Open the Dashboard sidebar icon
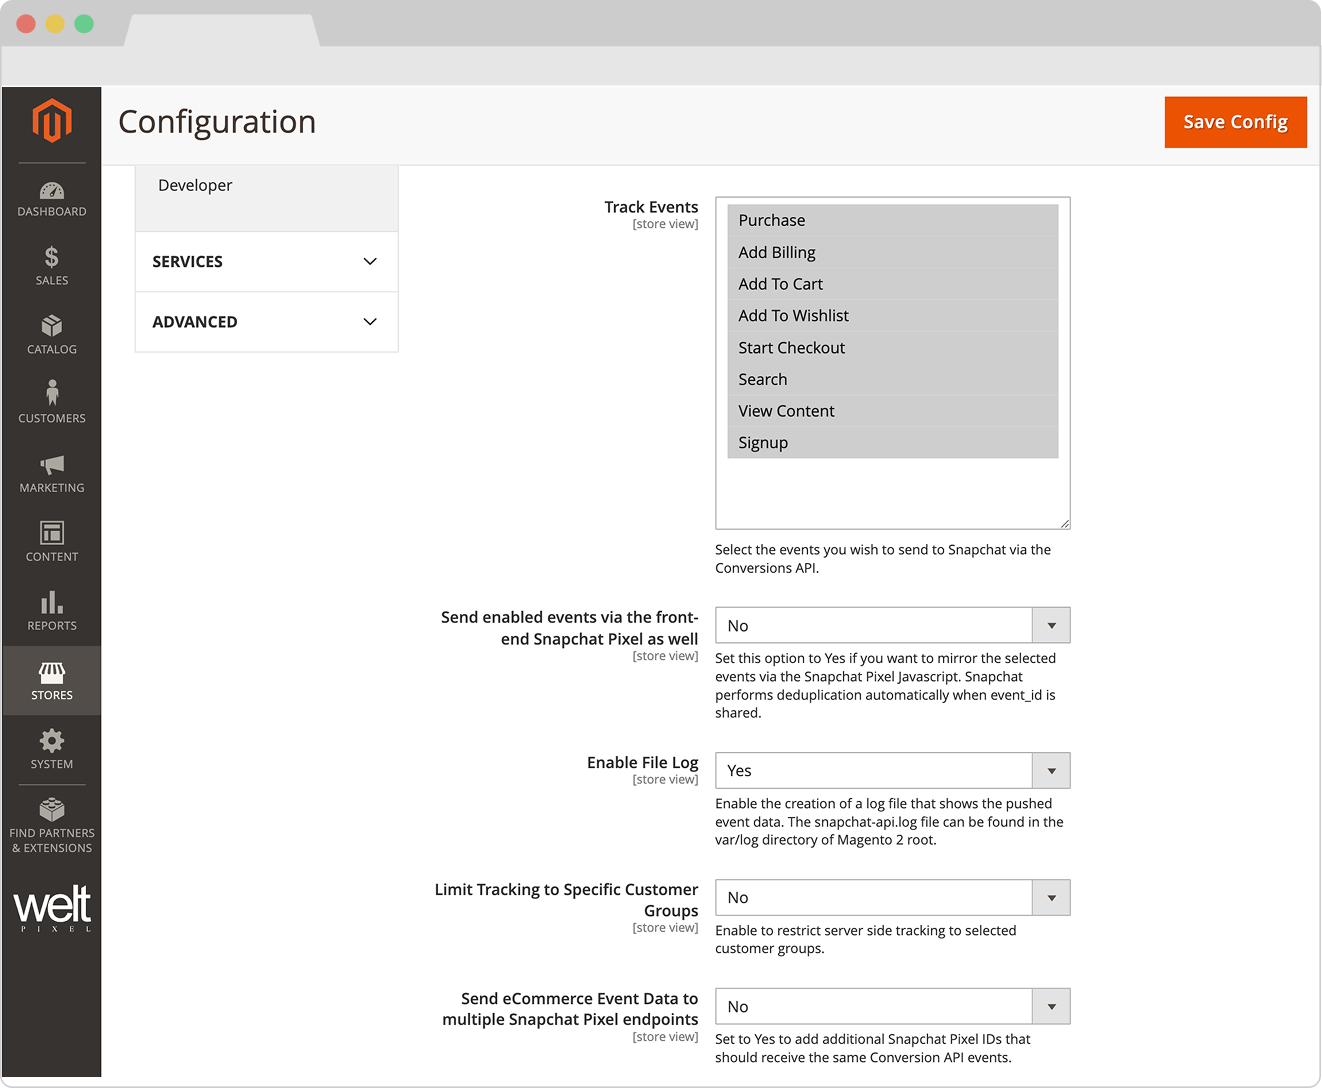 (x=52, y=191)
